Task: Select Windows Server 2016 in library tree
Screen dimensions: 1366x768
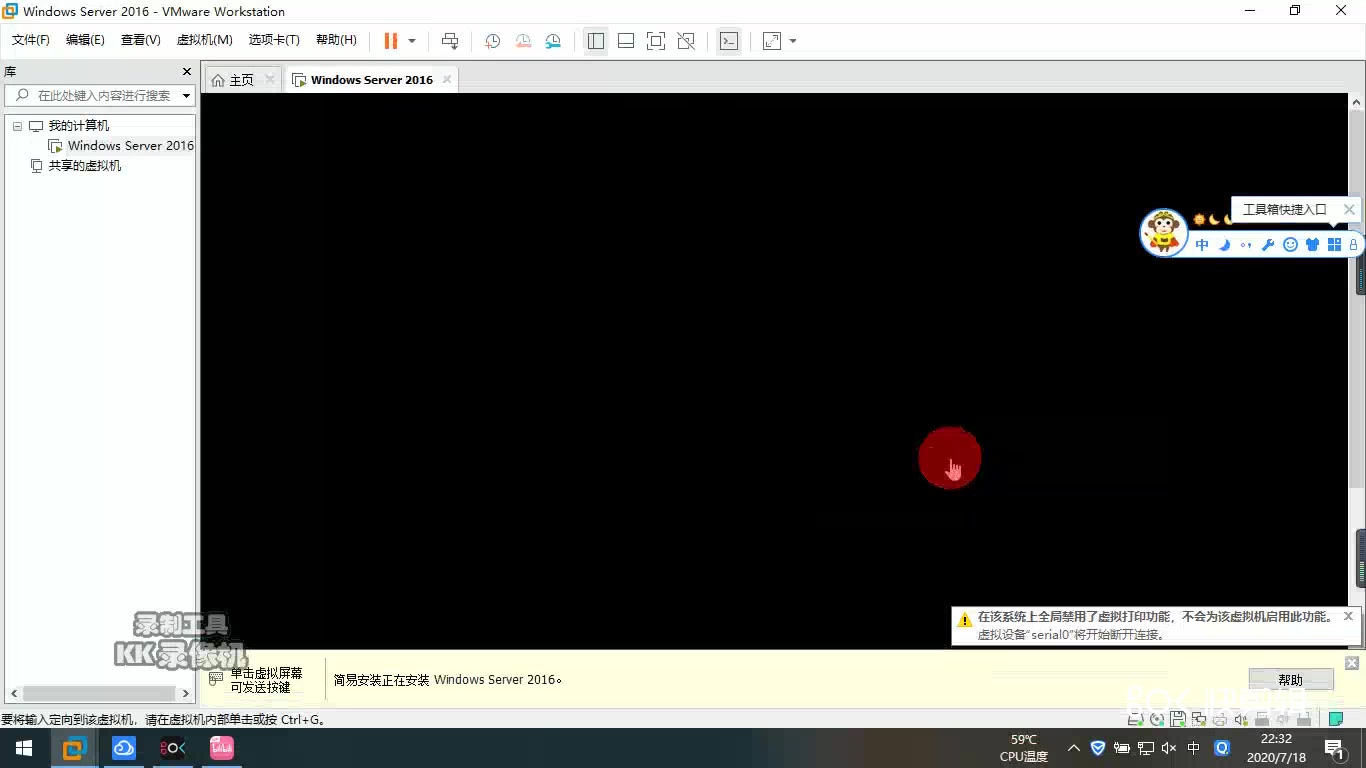Action: pyautogui.click(x=131, y=146)
